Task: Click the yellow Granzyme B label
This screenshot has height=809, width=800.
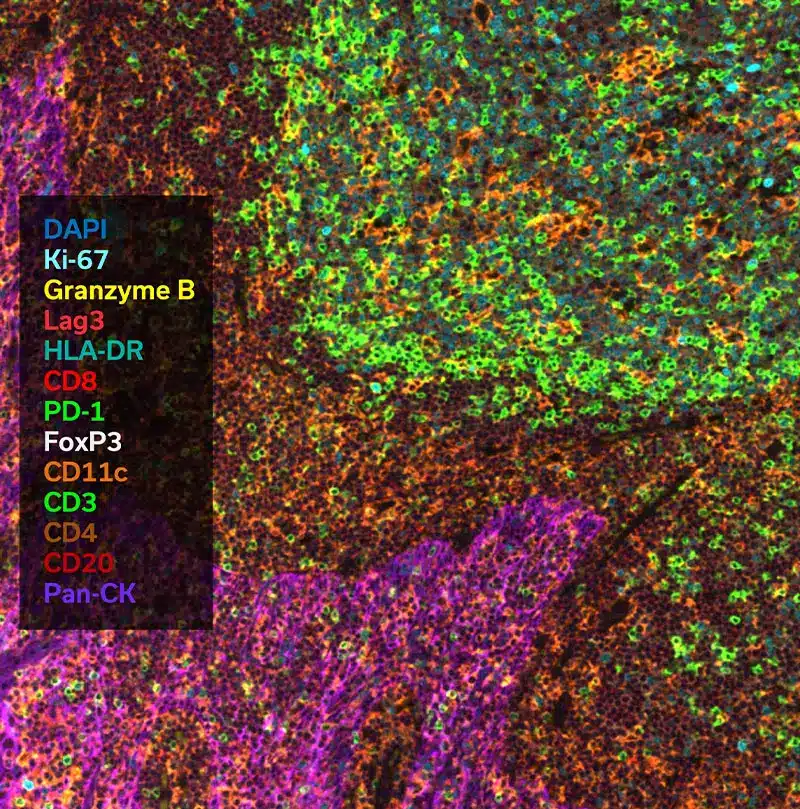Action: point(119,290)
